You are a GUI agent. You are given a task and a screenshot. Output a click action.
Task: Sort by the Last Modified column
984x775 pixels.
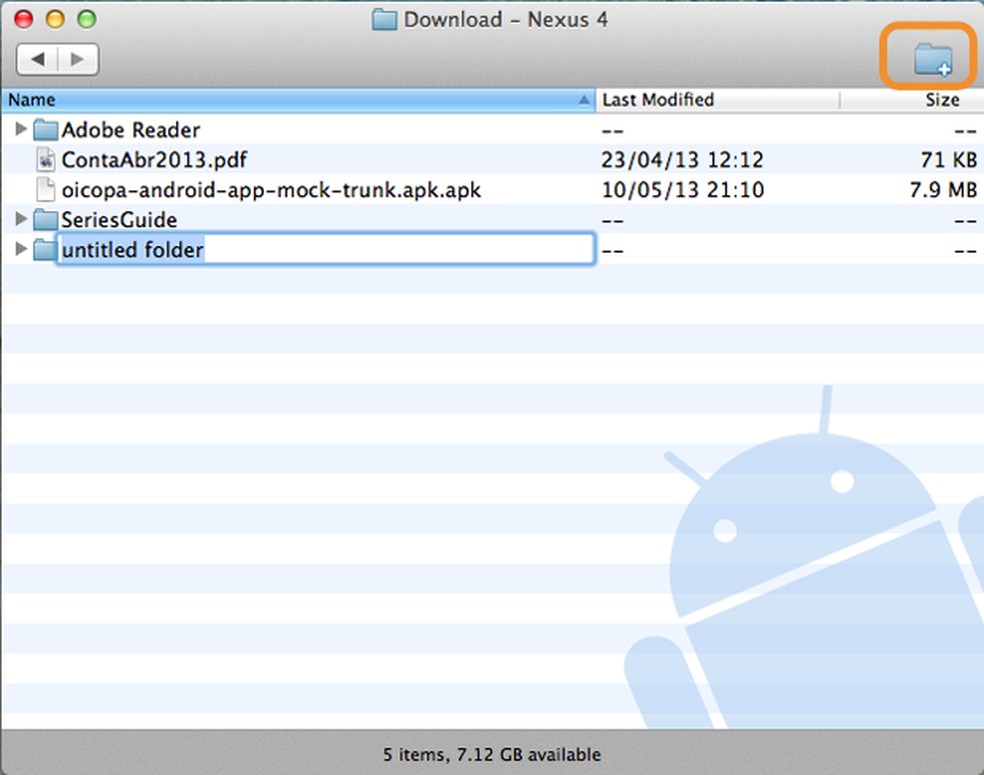tap(717, 100)
